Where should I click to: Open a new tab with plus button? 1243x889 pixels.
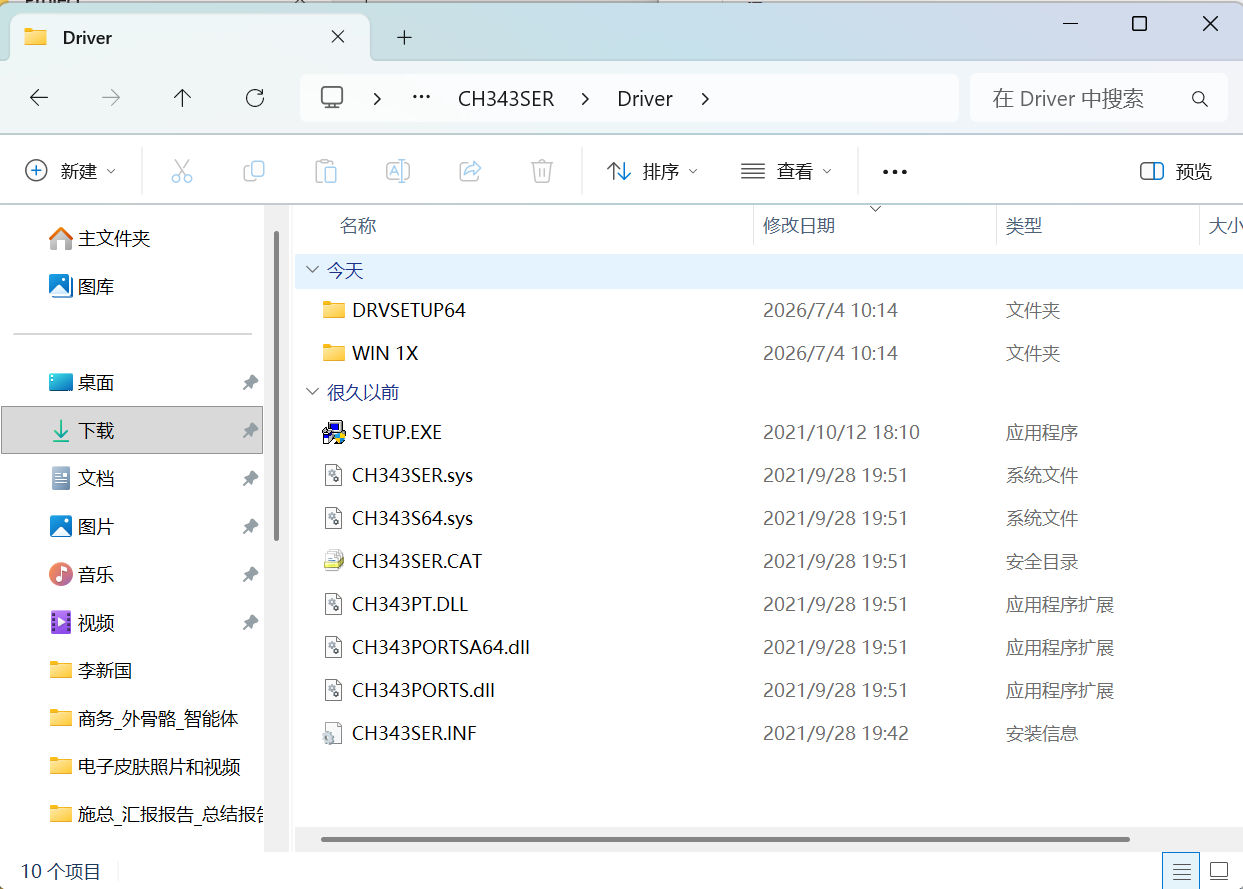tap(404, 38)
